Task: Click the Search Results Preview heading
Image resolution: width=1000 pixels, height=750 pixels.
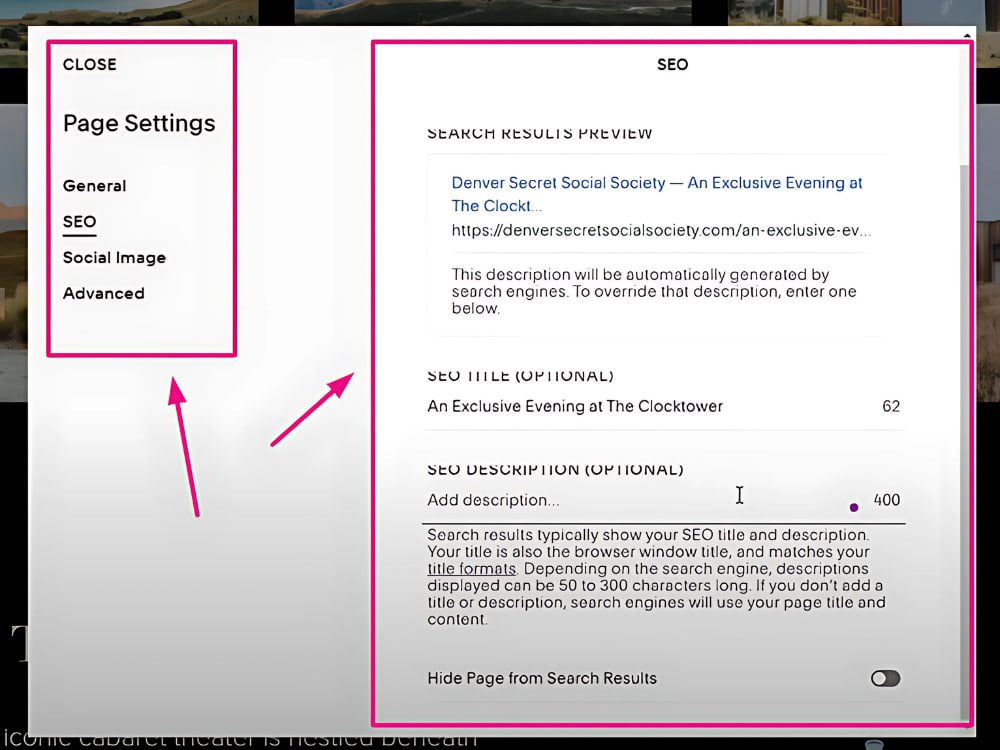Action: coord(540,133)
